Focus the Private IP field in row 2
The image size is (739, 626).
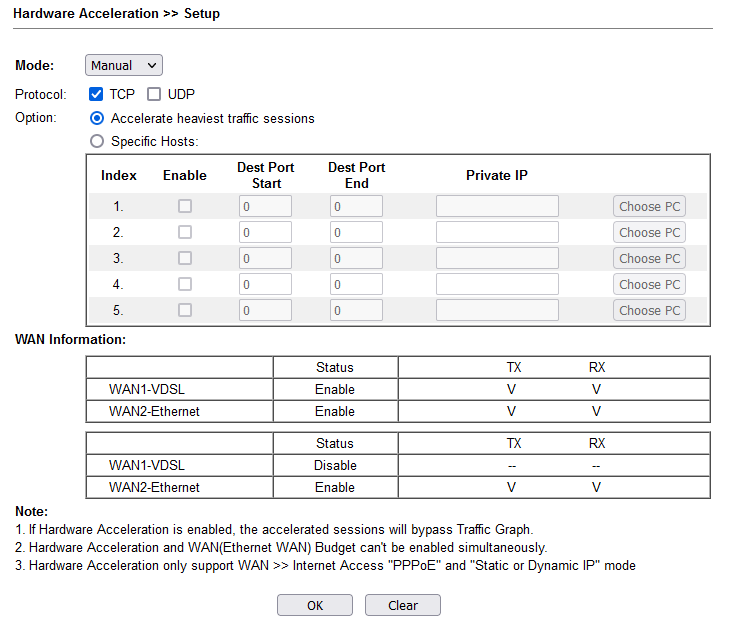click(497, 232)
